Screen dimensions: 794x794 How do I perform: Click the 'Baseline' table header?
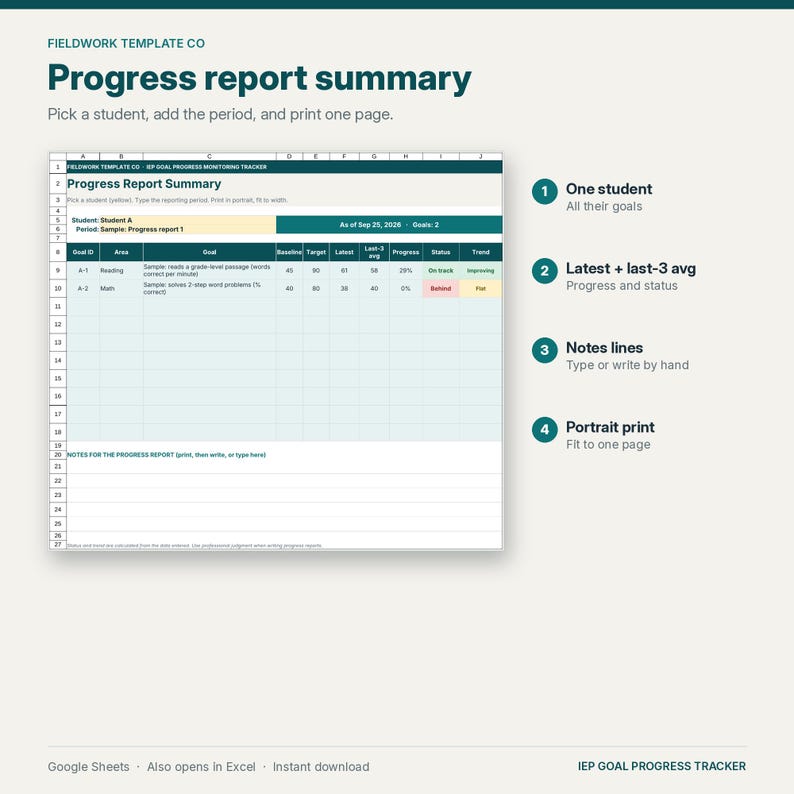(x=289, y=252)
